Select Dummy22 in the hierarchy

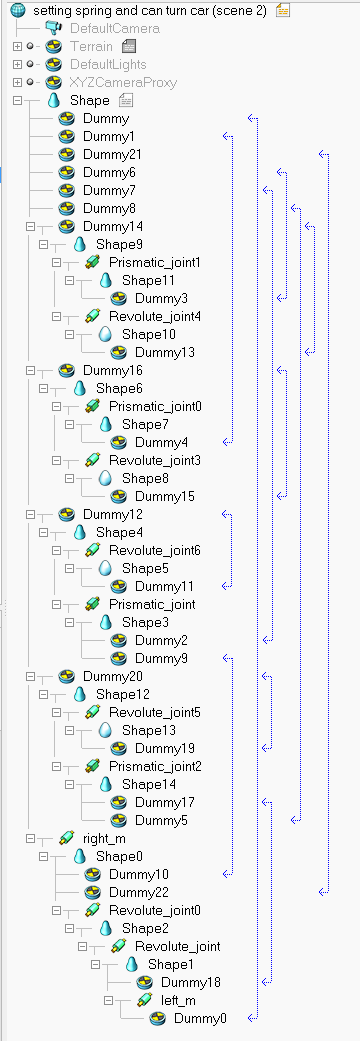pyautogui.click(x=139, y=892)
